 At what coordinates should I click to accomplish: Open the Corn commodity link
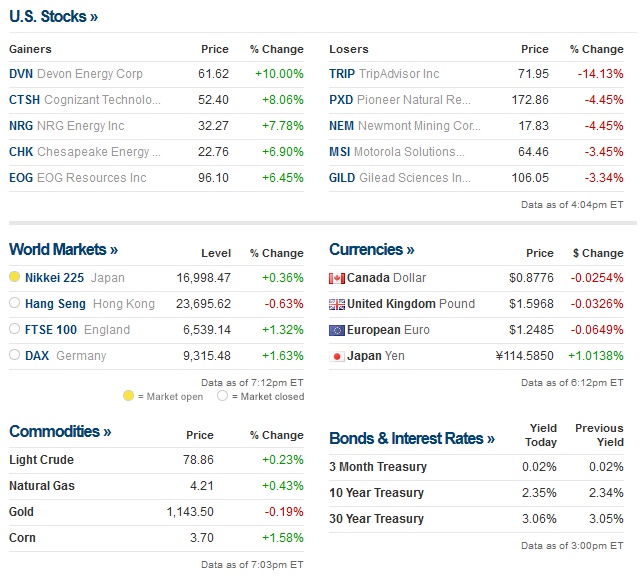(22, 538)
